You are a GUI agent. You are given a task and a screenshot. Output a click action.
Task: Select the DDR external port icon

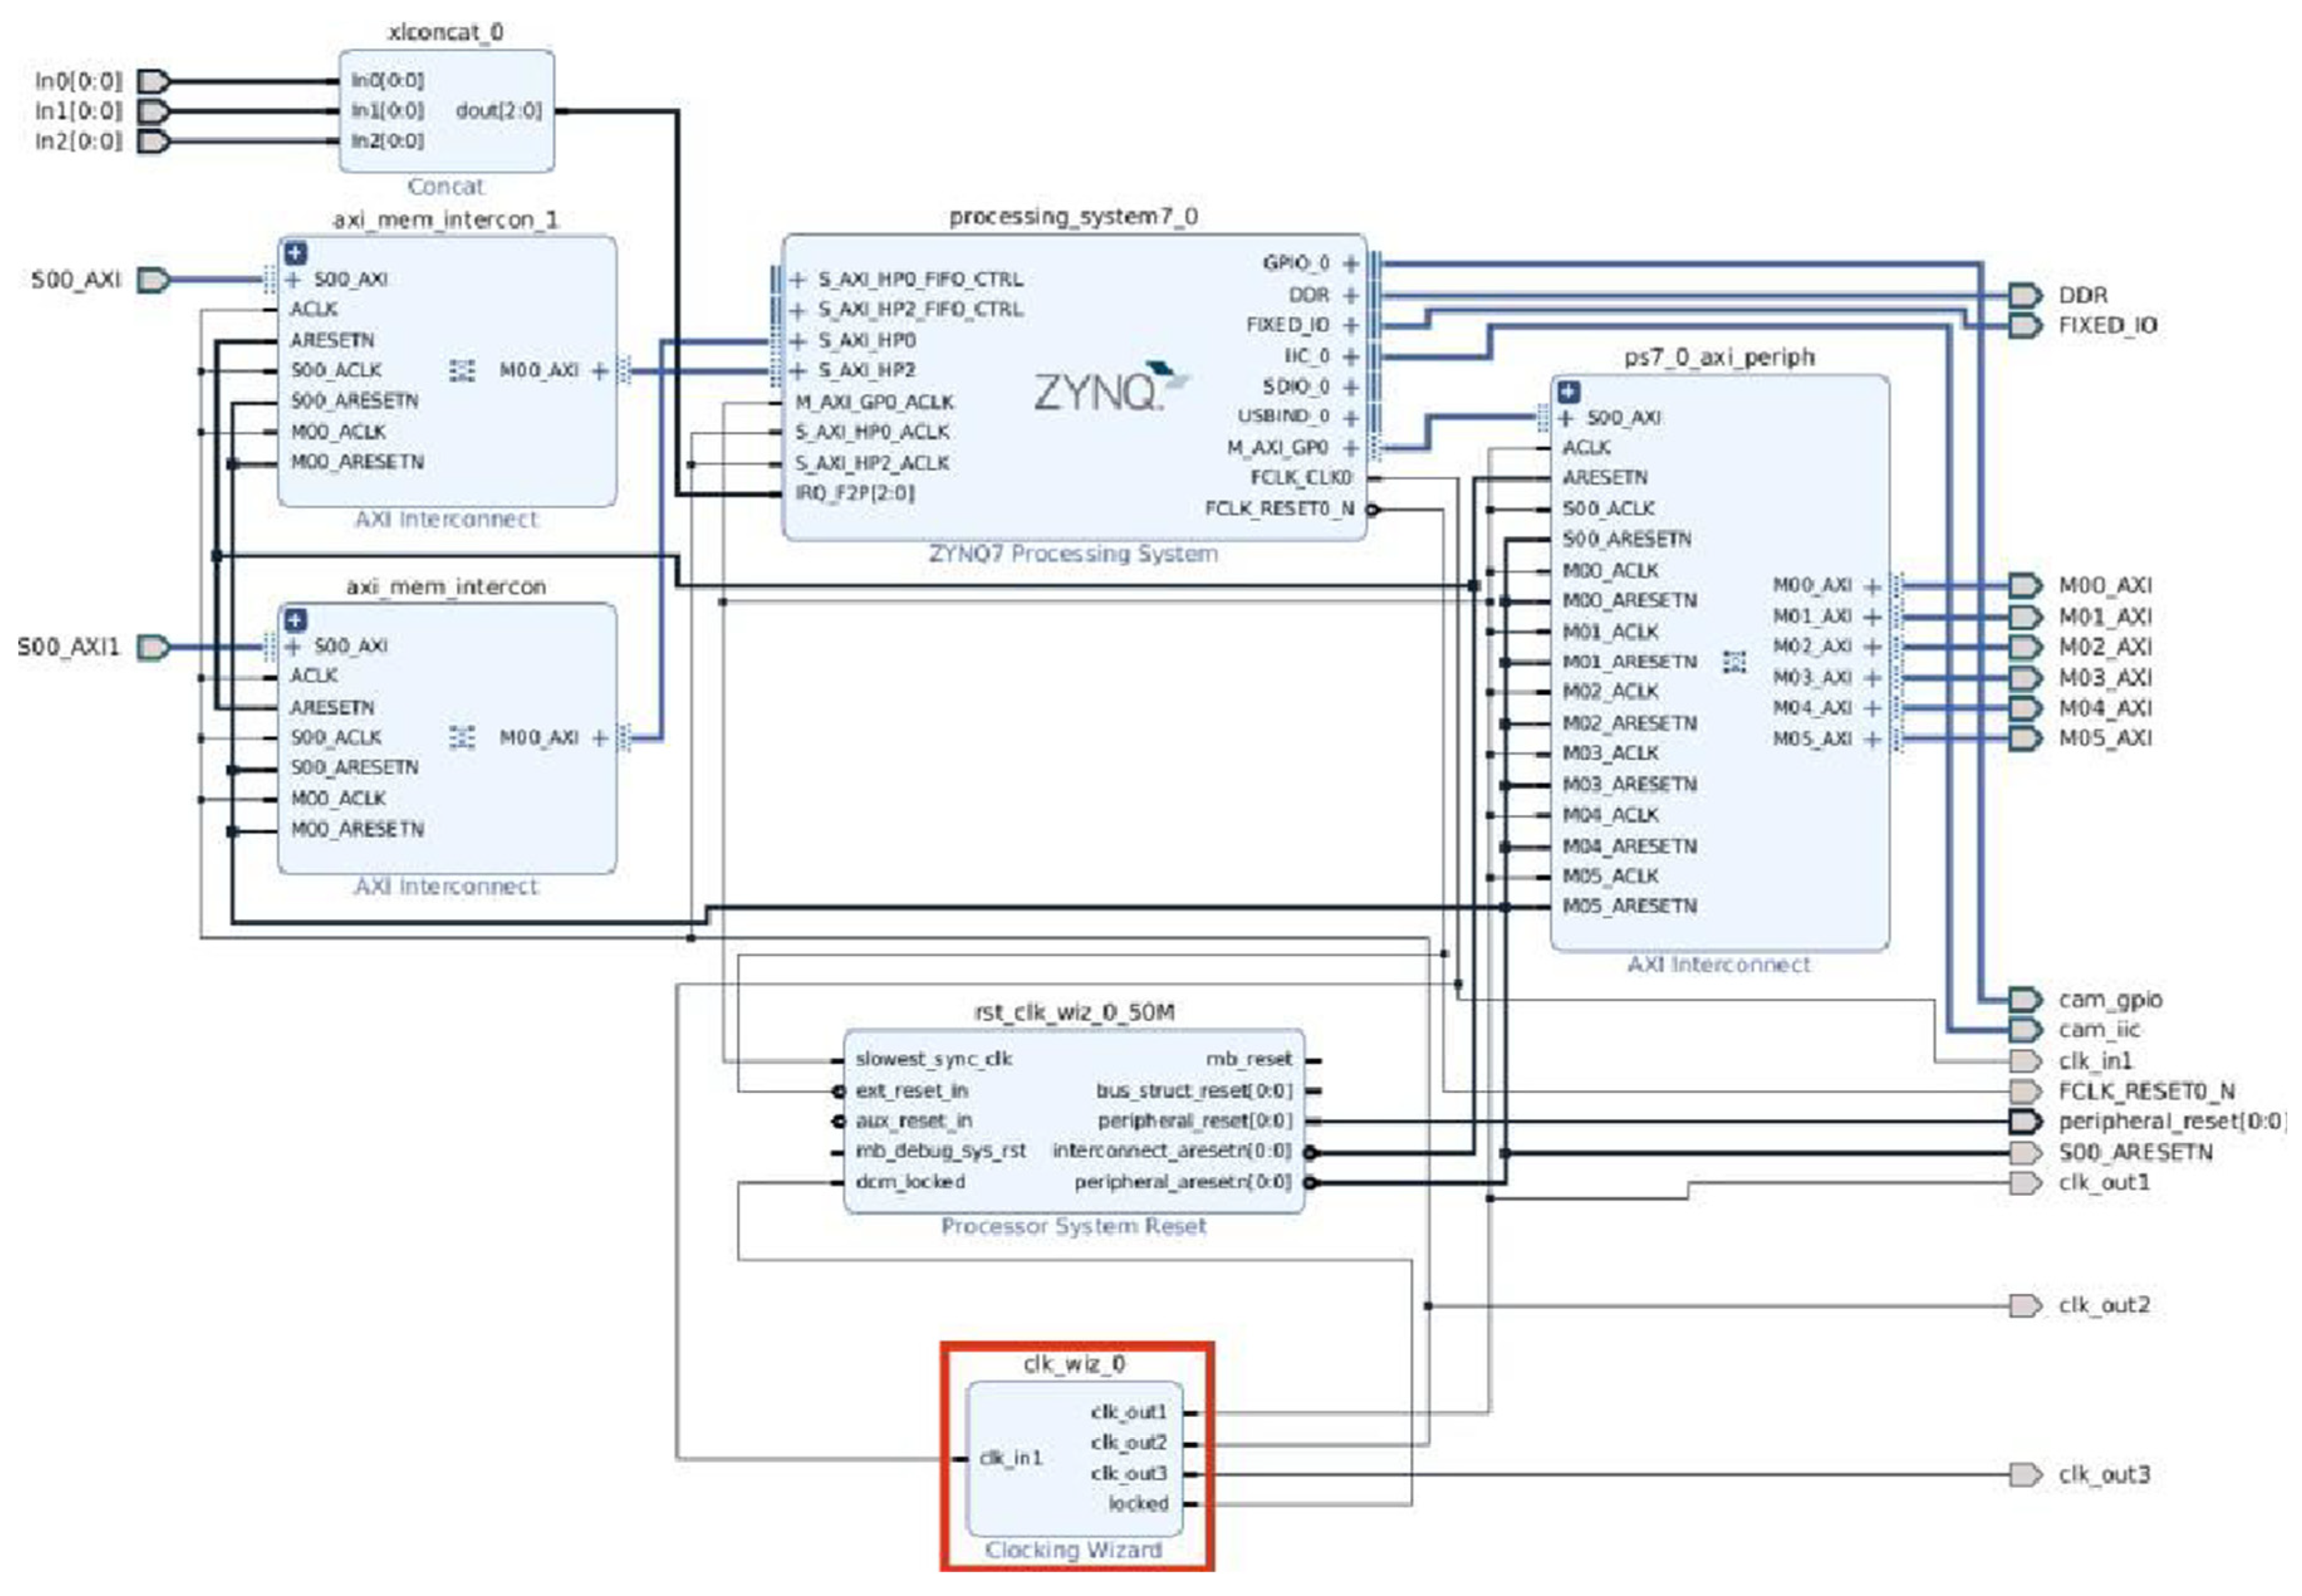[2024, 295]
